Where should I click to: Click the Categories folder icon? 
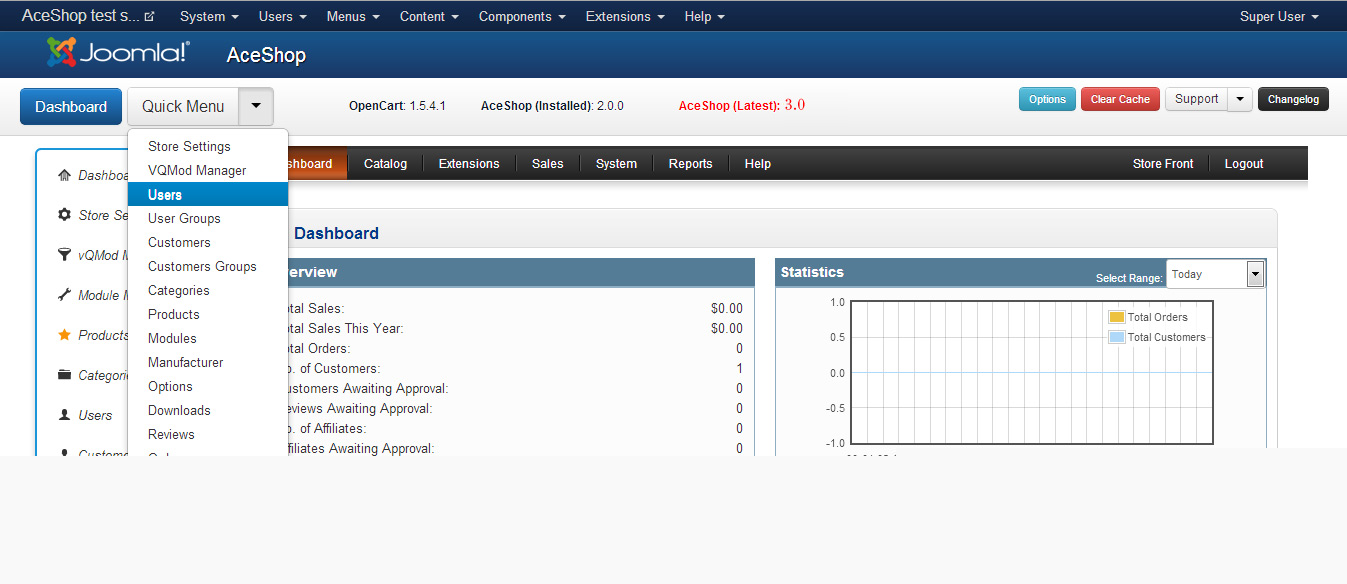[65, 375]
